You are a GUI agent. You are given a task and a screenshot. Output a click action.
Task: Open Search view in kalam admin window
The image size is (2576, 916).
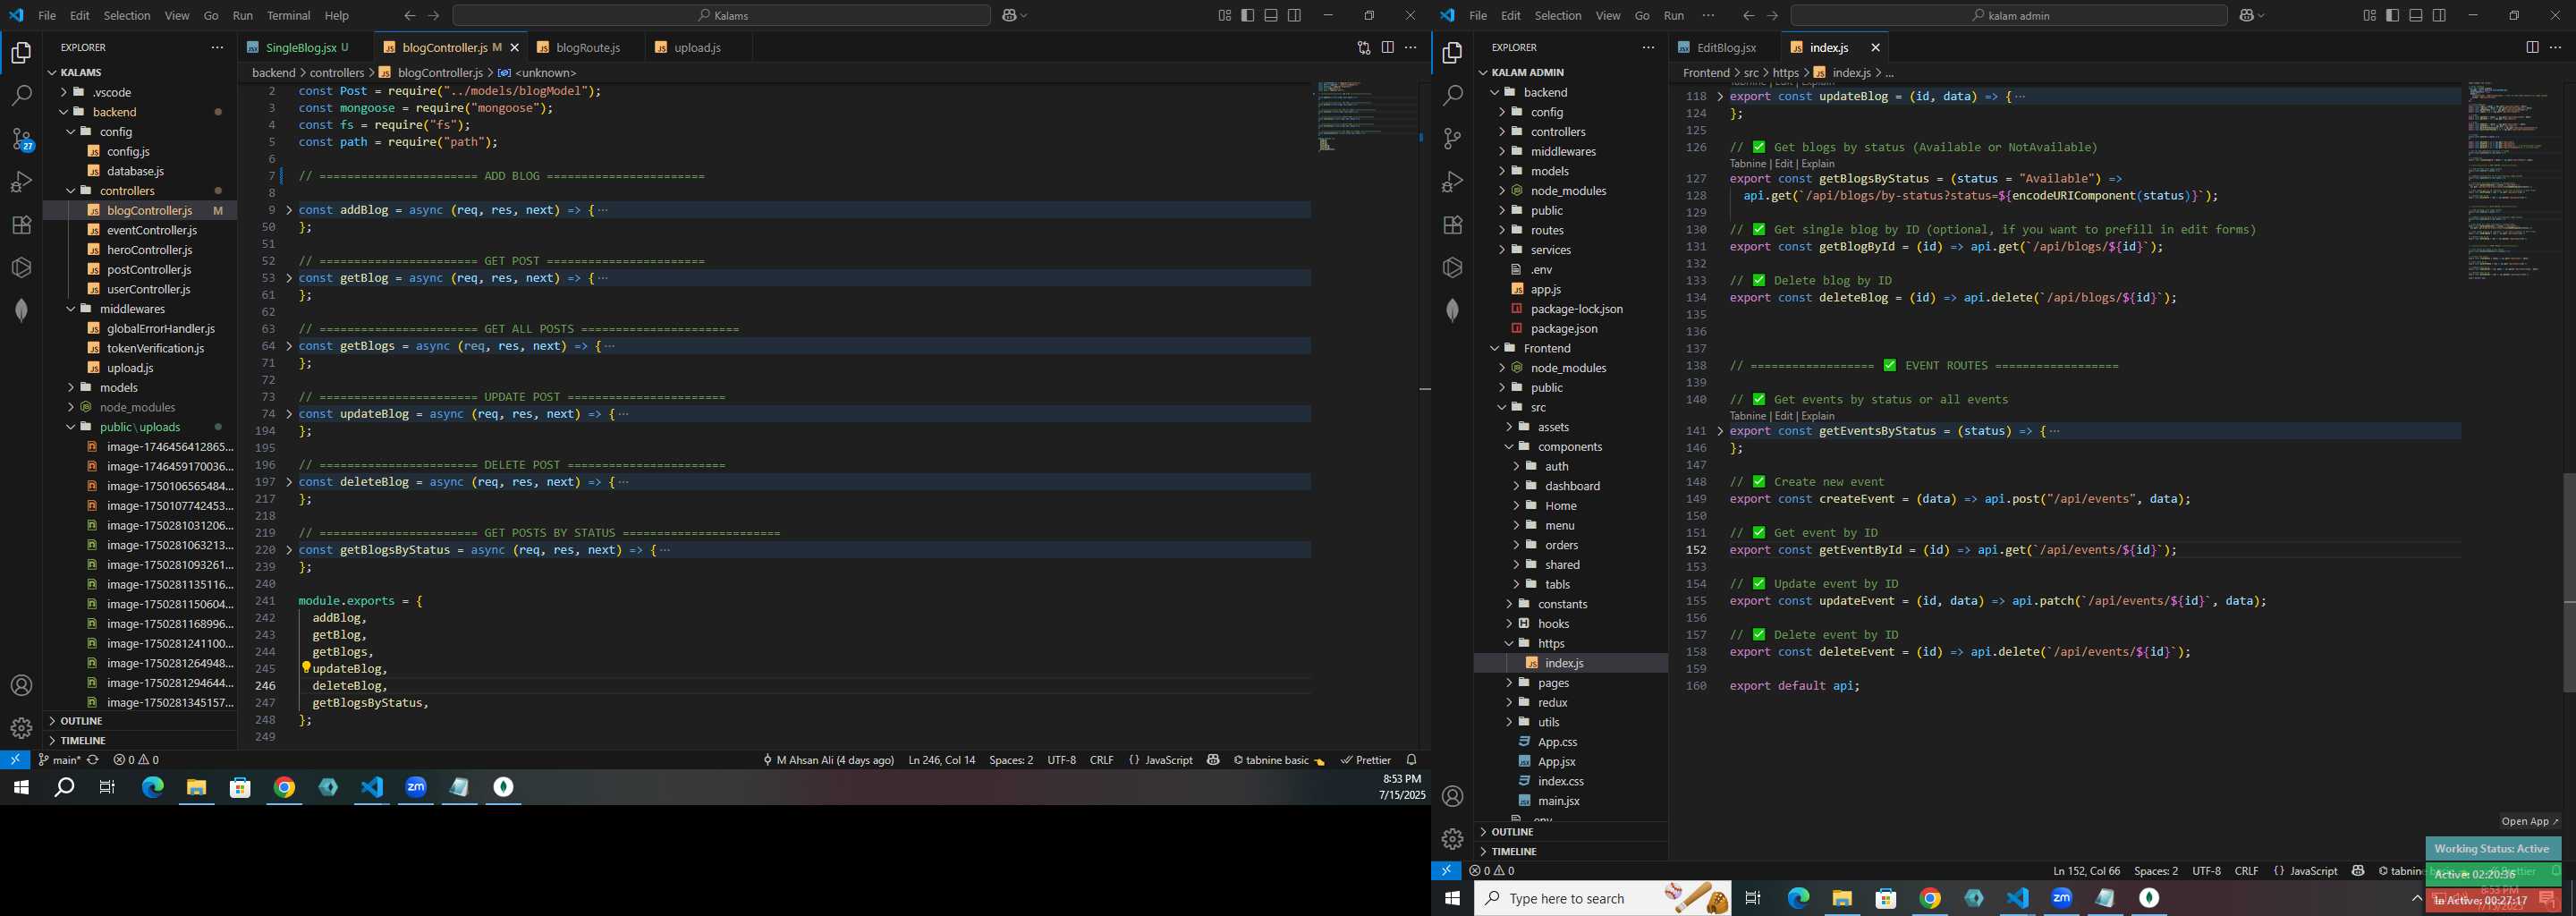pos(1453,96)
